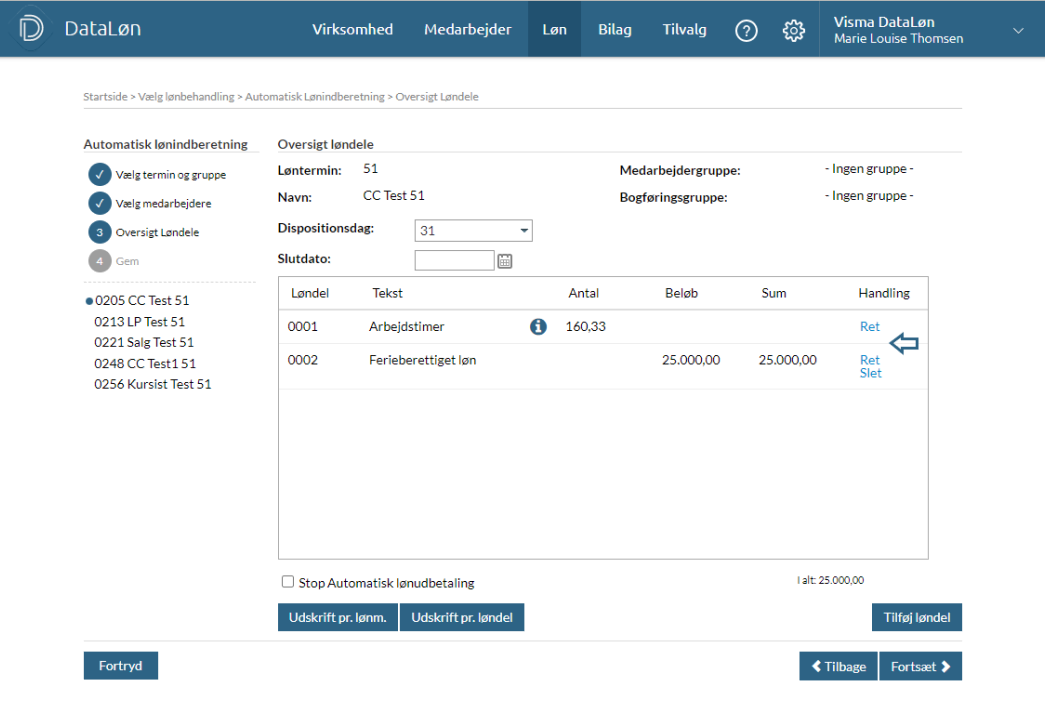The image size is (1045, 711).
Task: Open the Slutdato calendar picker icon
Action: point(505,261)
